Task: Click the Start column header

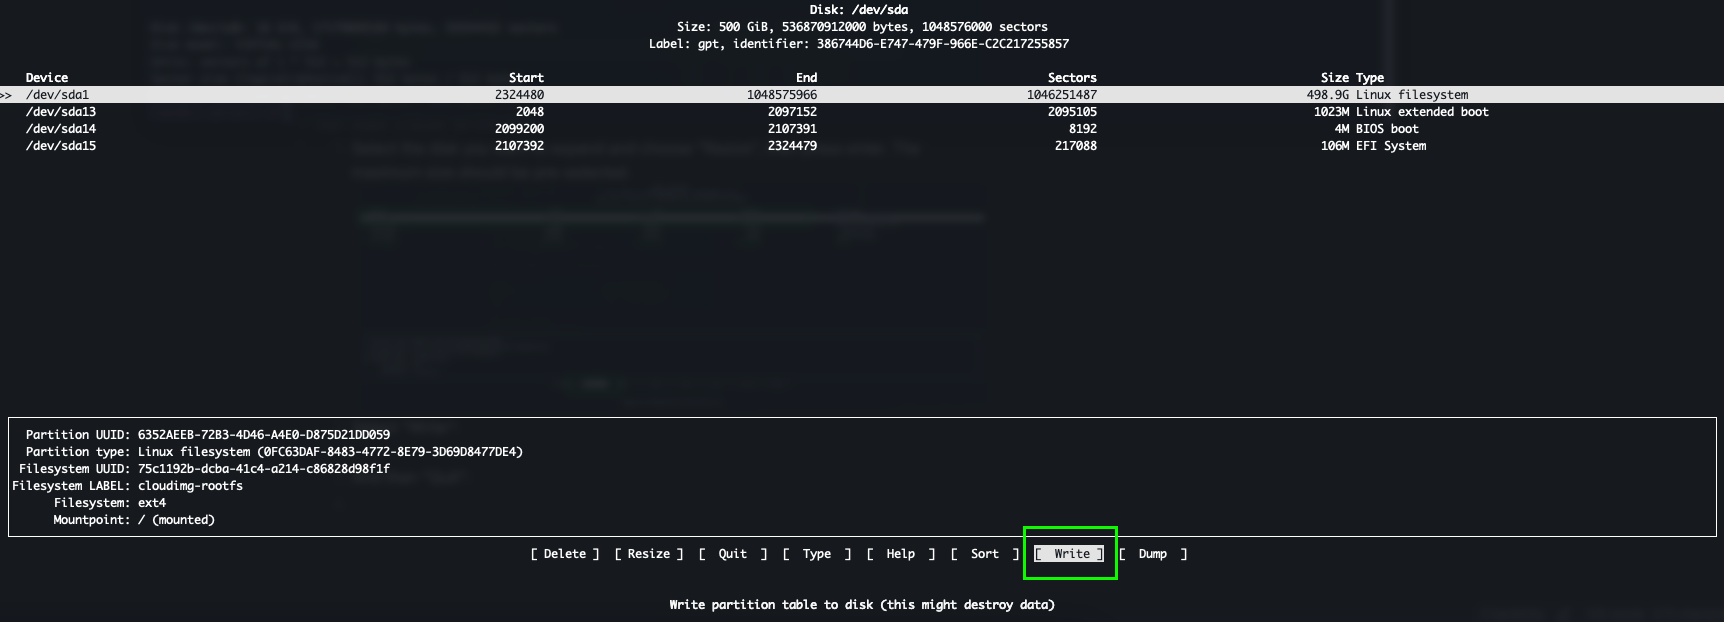Action: [526, 78]
